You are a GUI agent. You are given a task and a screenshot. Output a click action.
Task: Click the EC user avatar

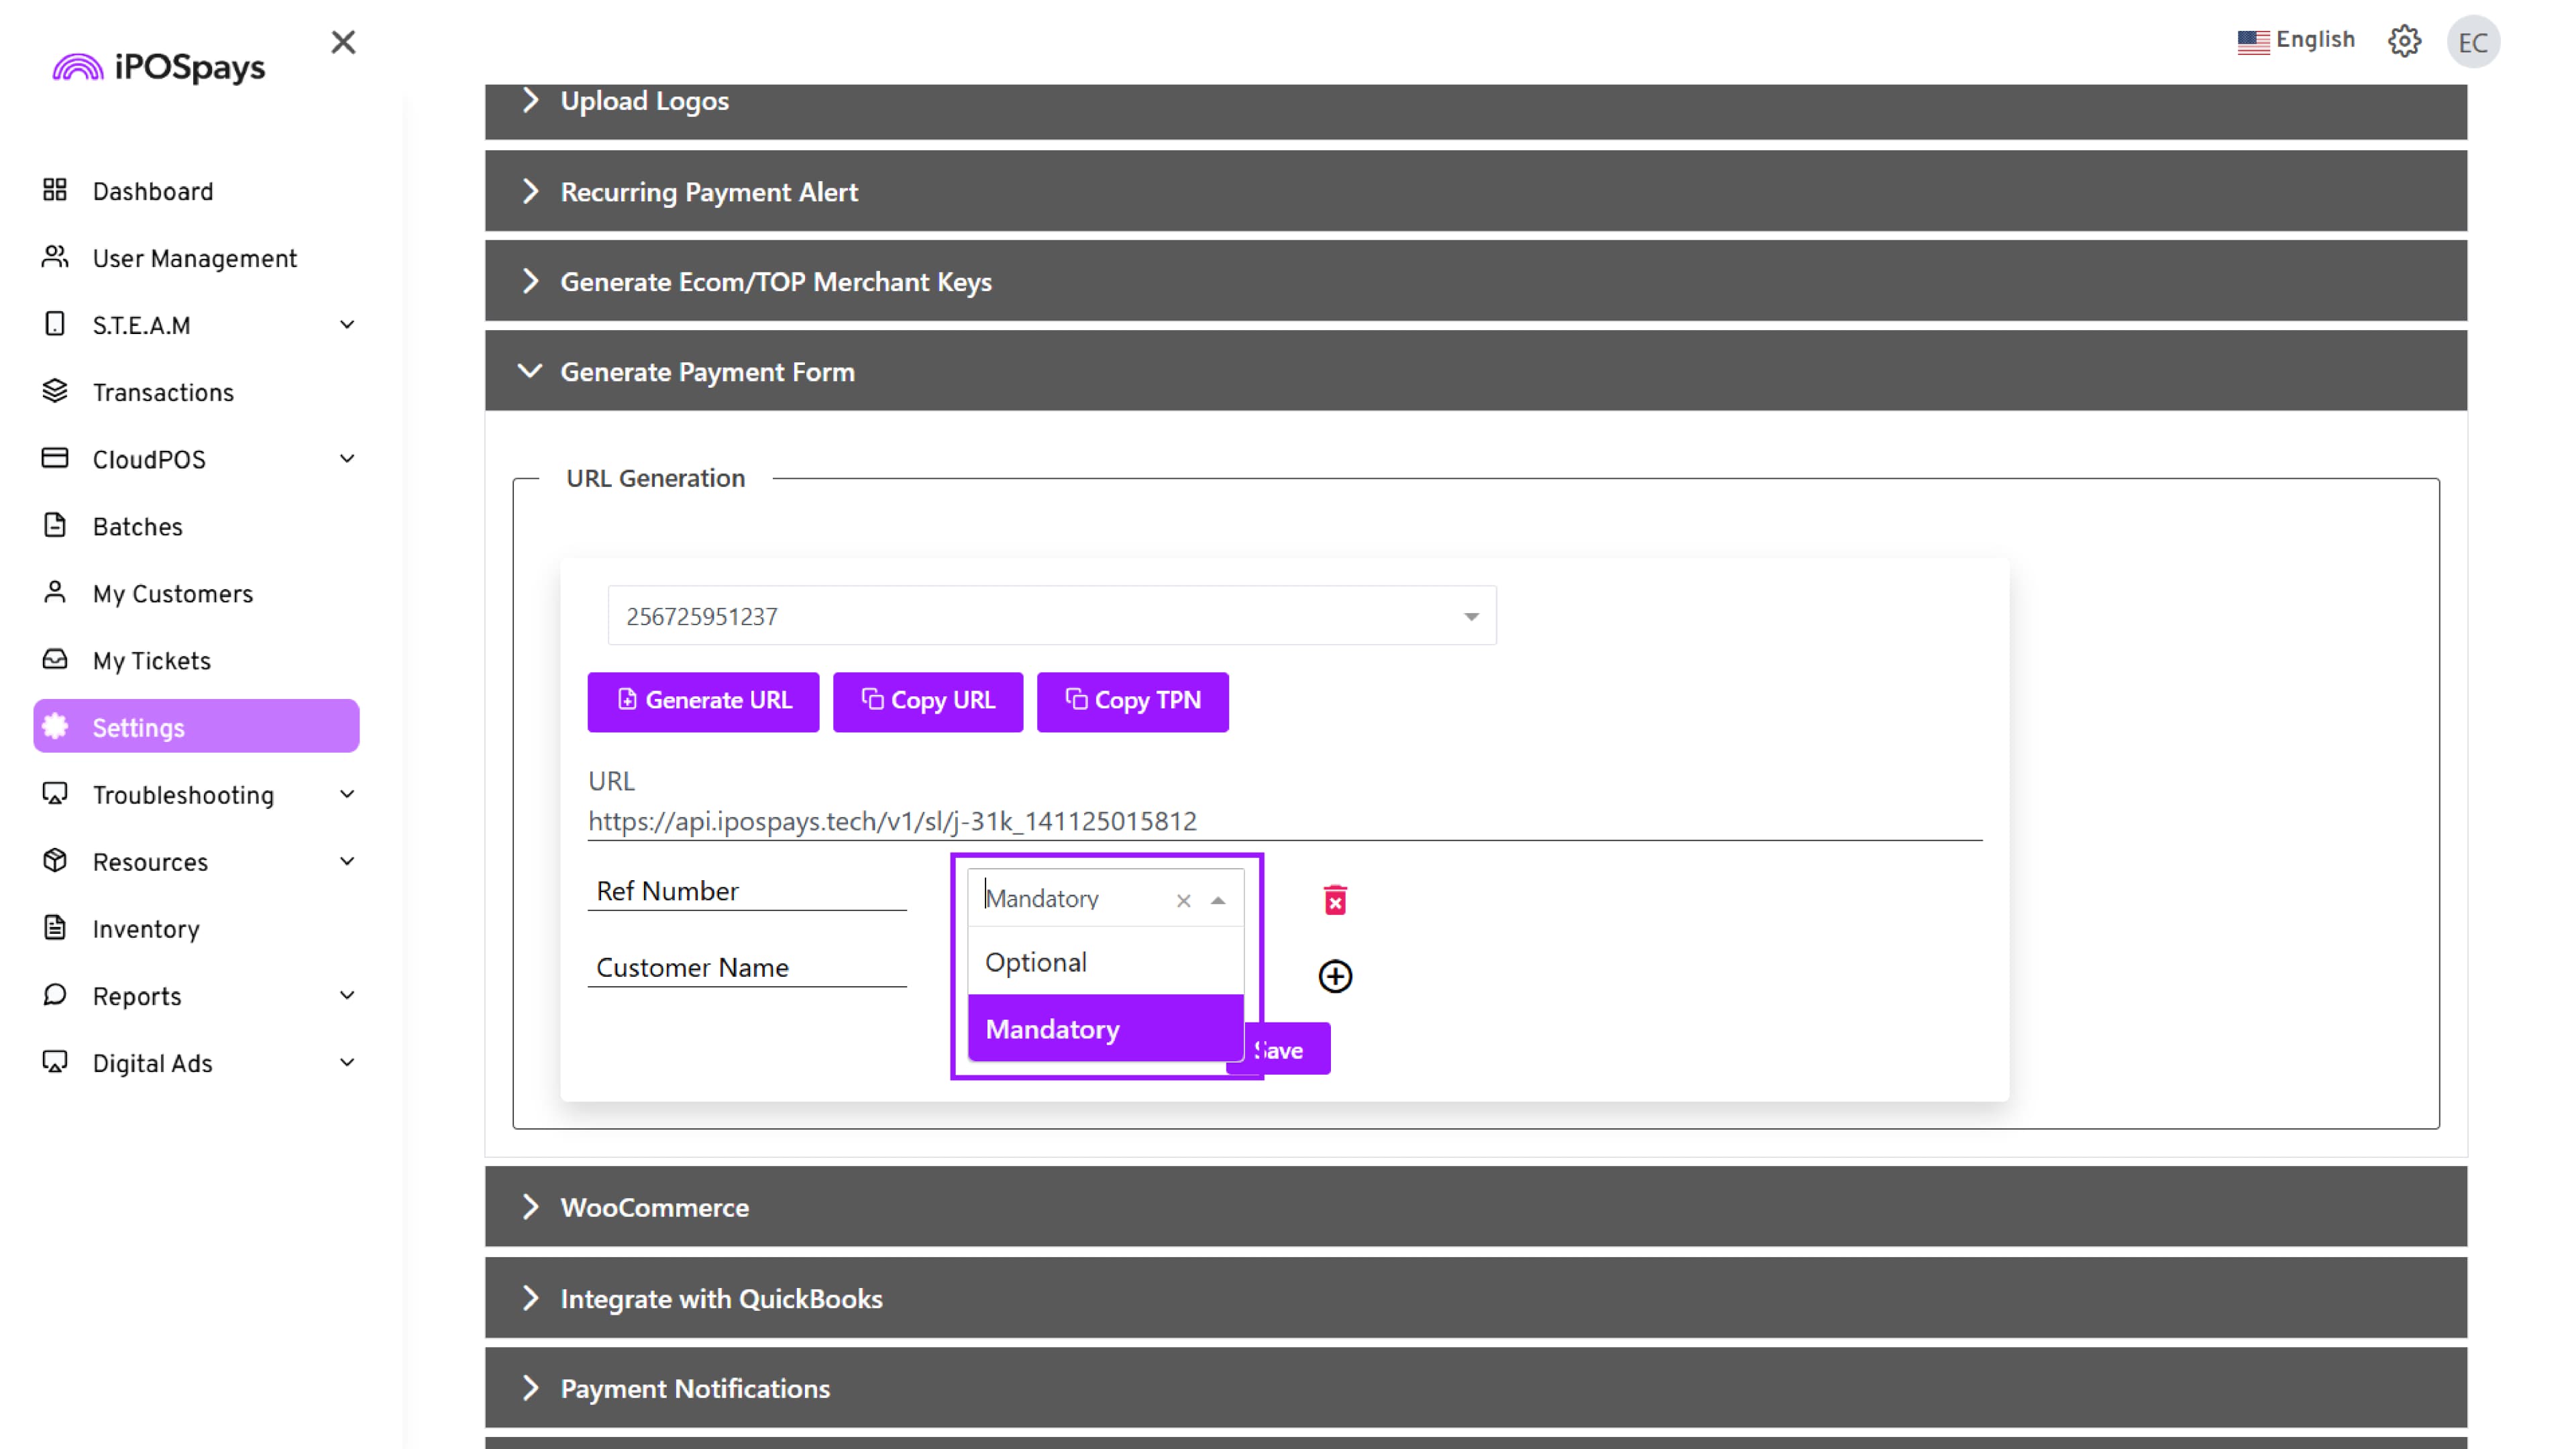click(x=2472, y=42)
